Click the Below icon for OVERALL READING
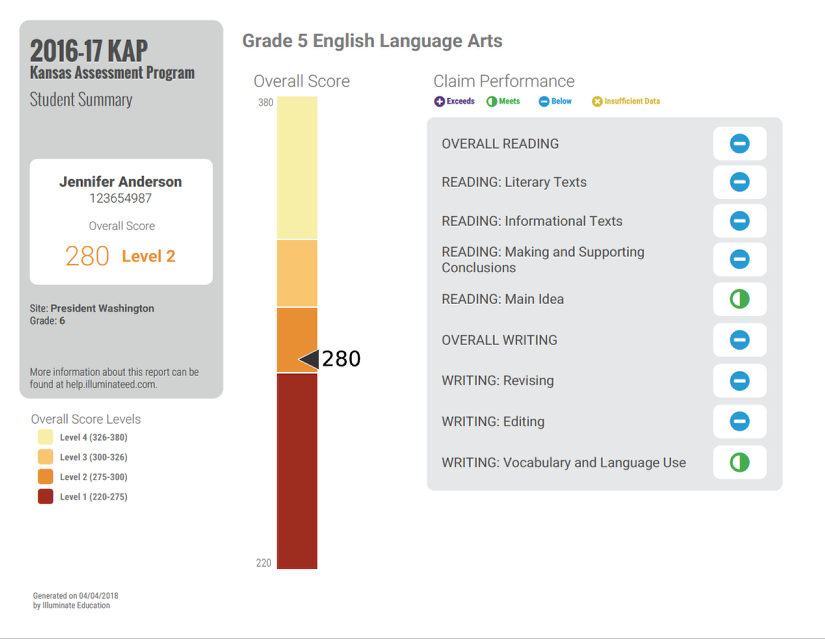Viewport: 825px width, 639px height. (x=739, y=143)
